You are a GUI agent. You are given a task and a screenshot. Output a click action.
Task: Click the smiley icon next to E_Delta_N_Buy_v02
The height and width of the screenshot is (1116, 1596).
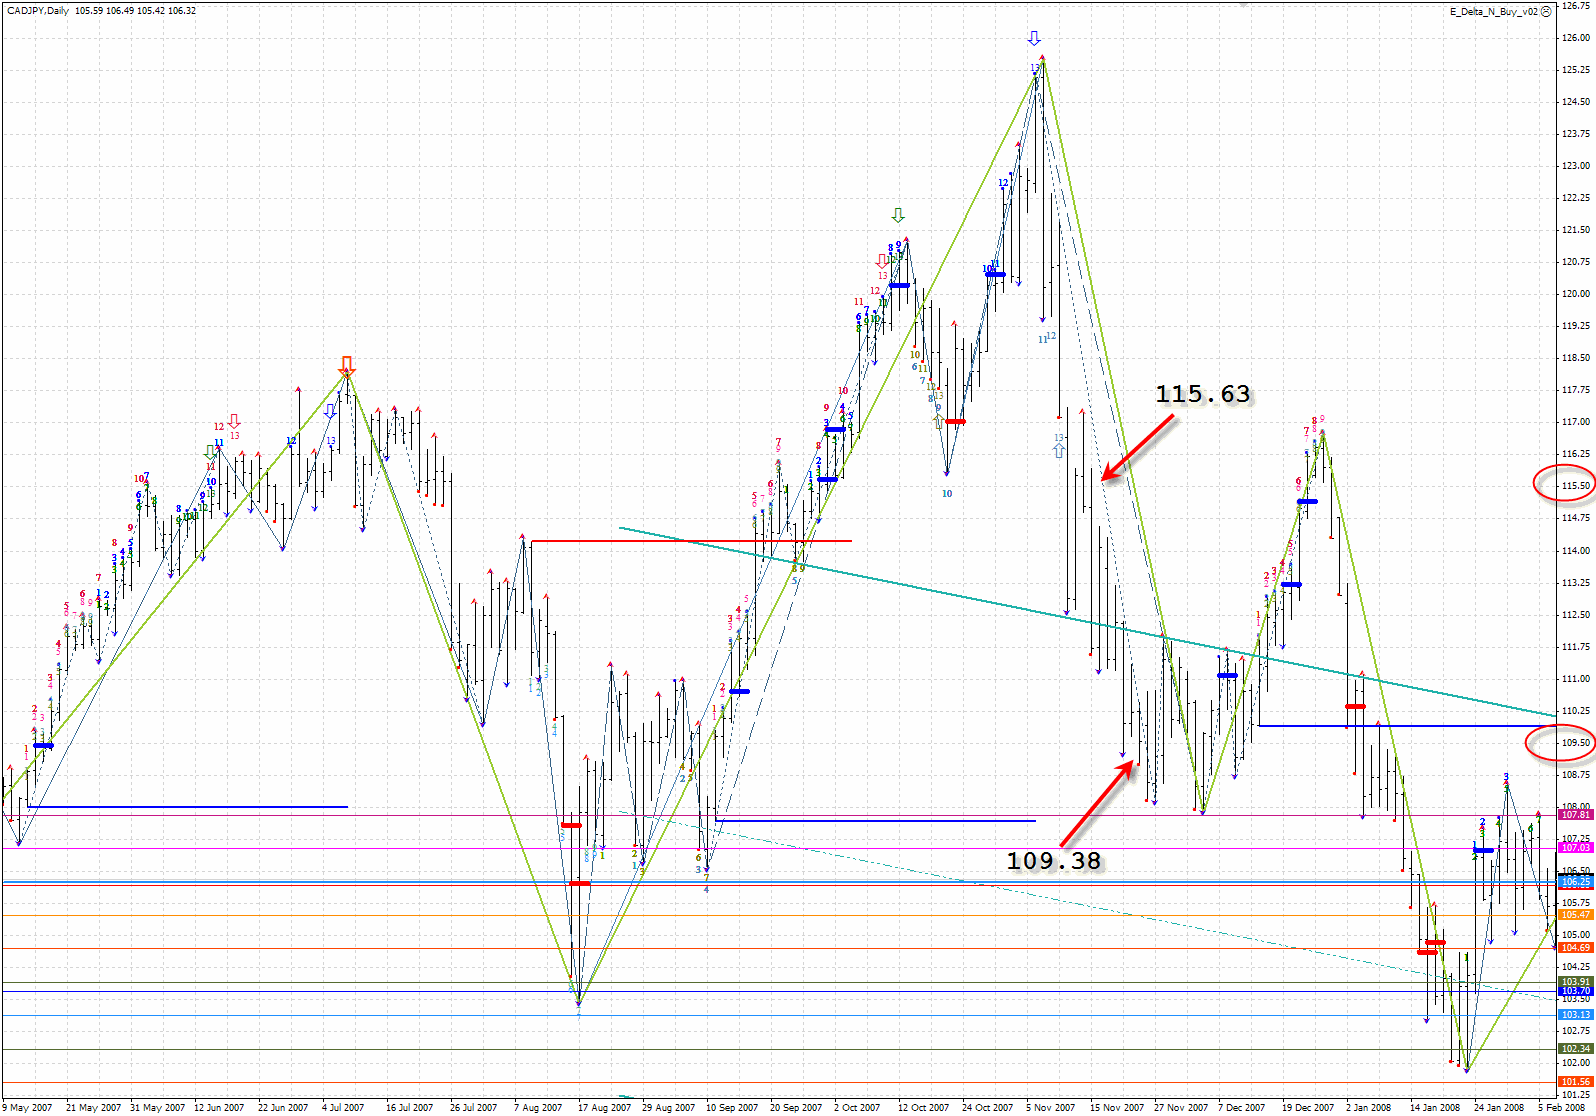click(x=1546, y=11)
